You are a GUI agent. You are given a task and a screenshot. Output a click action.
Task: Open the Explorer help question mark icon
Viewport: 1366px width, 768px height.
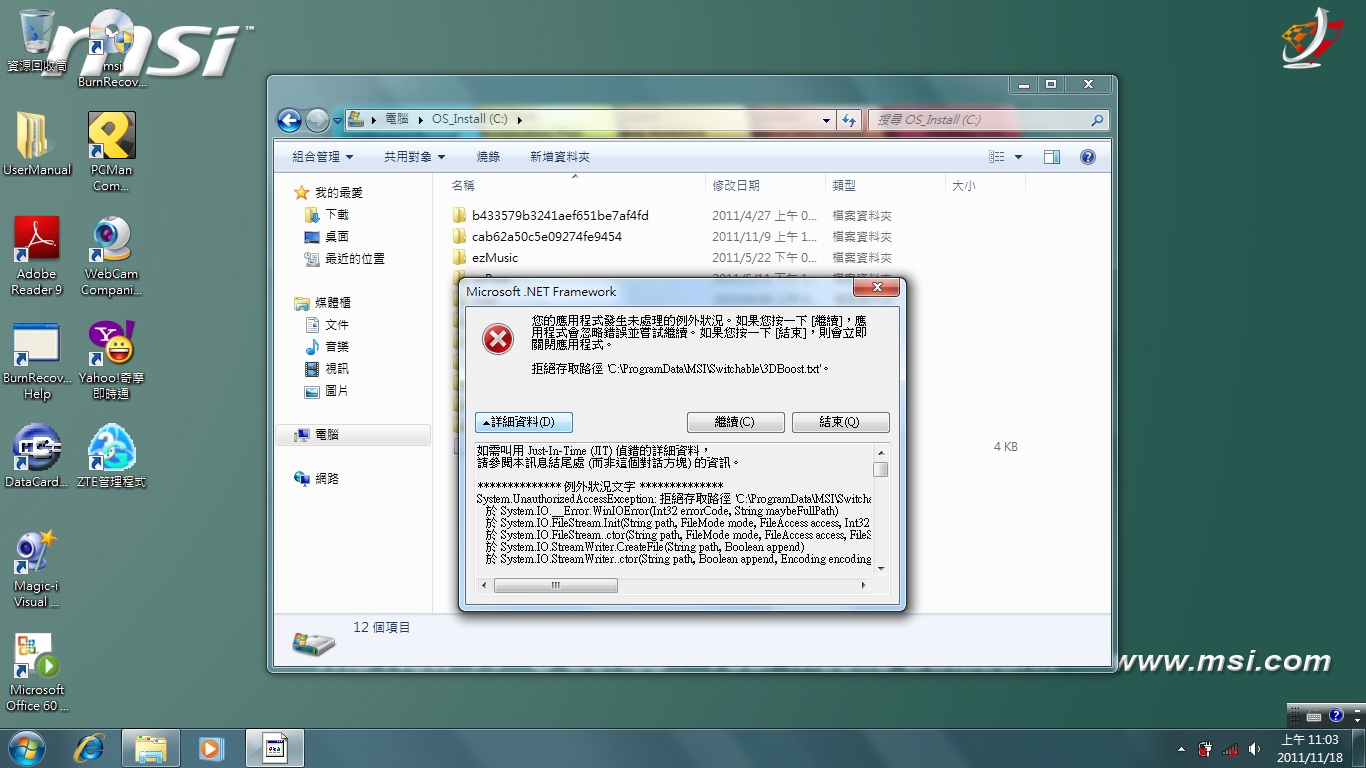(1088, 157)
